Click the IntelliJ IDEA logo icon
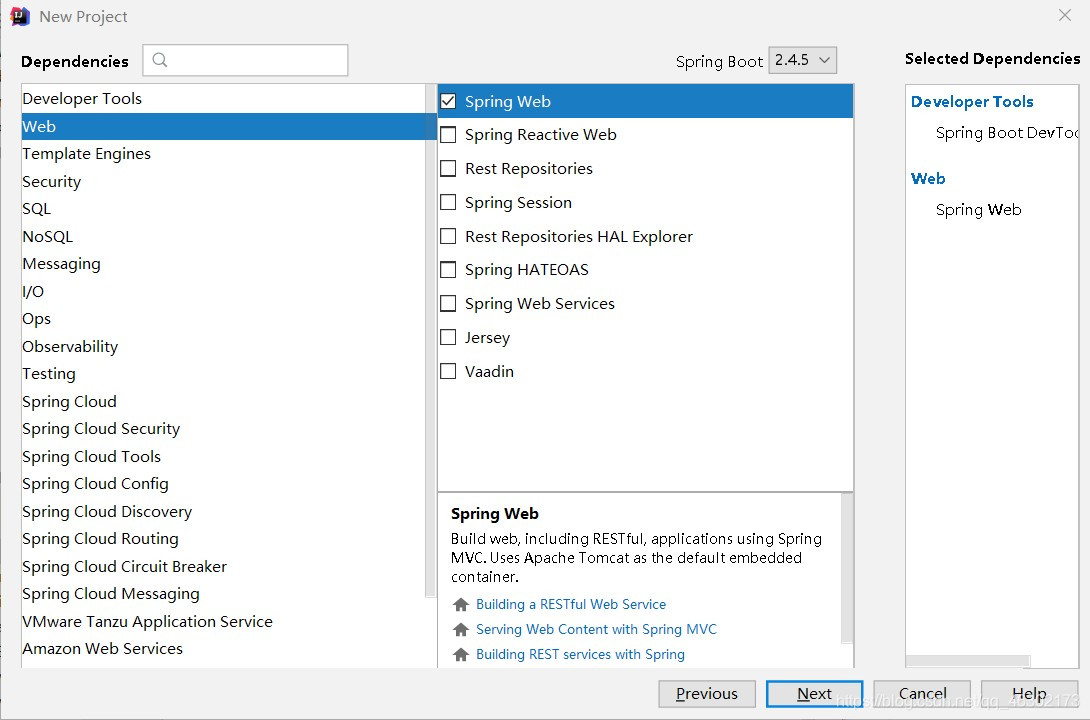 click(x=19, y=16)
